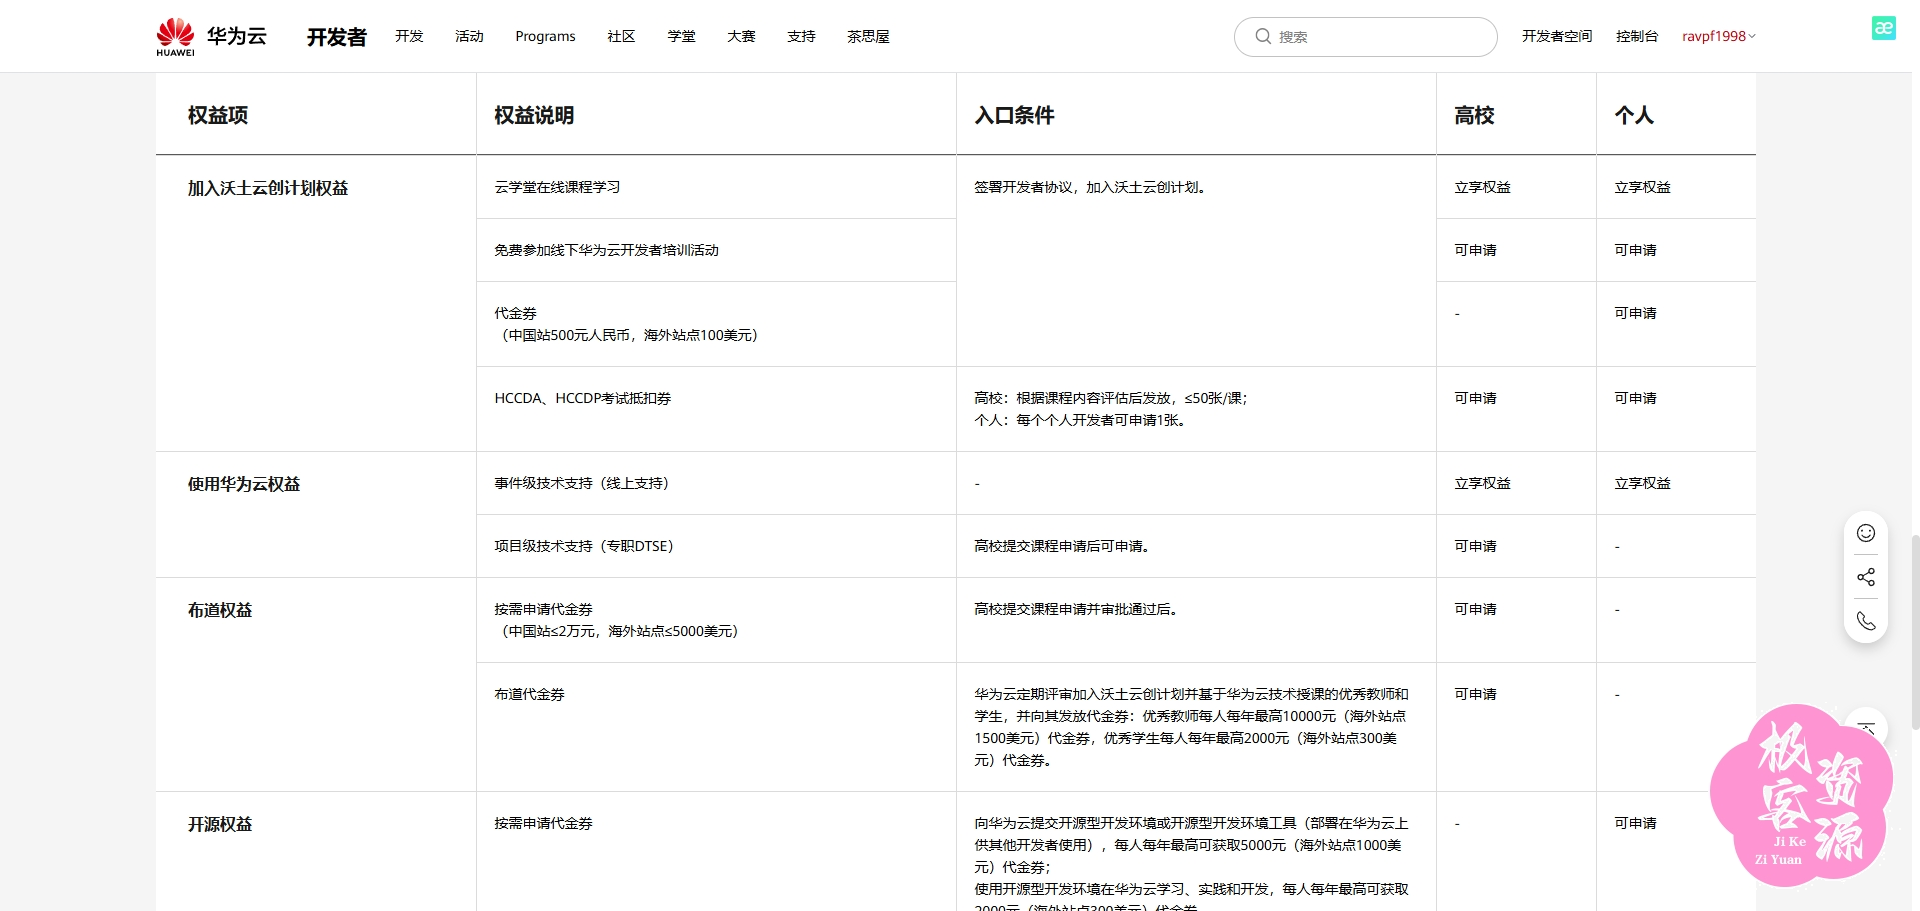
Task: Click 可申请 in 布道代金券 row 高校 column
Action: click(x=1475, y=694)
